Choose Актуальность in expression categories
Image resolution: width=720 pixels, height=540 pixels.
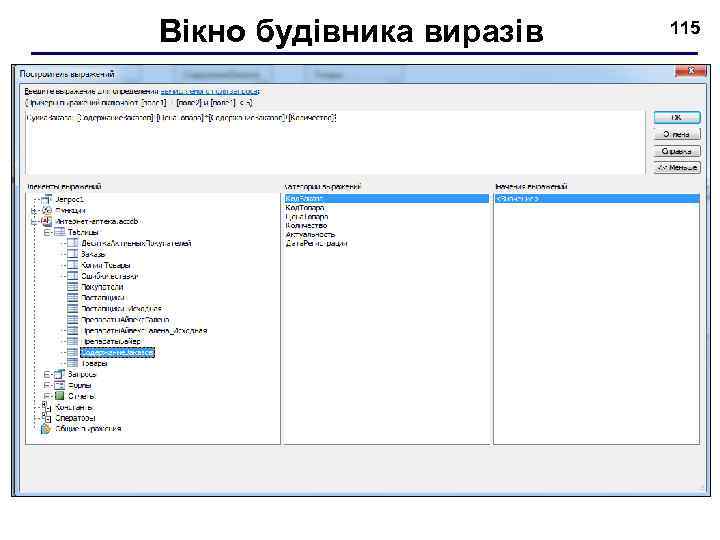(x=310, y=235)
